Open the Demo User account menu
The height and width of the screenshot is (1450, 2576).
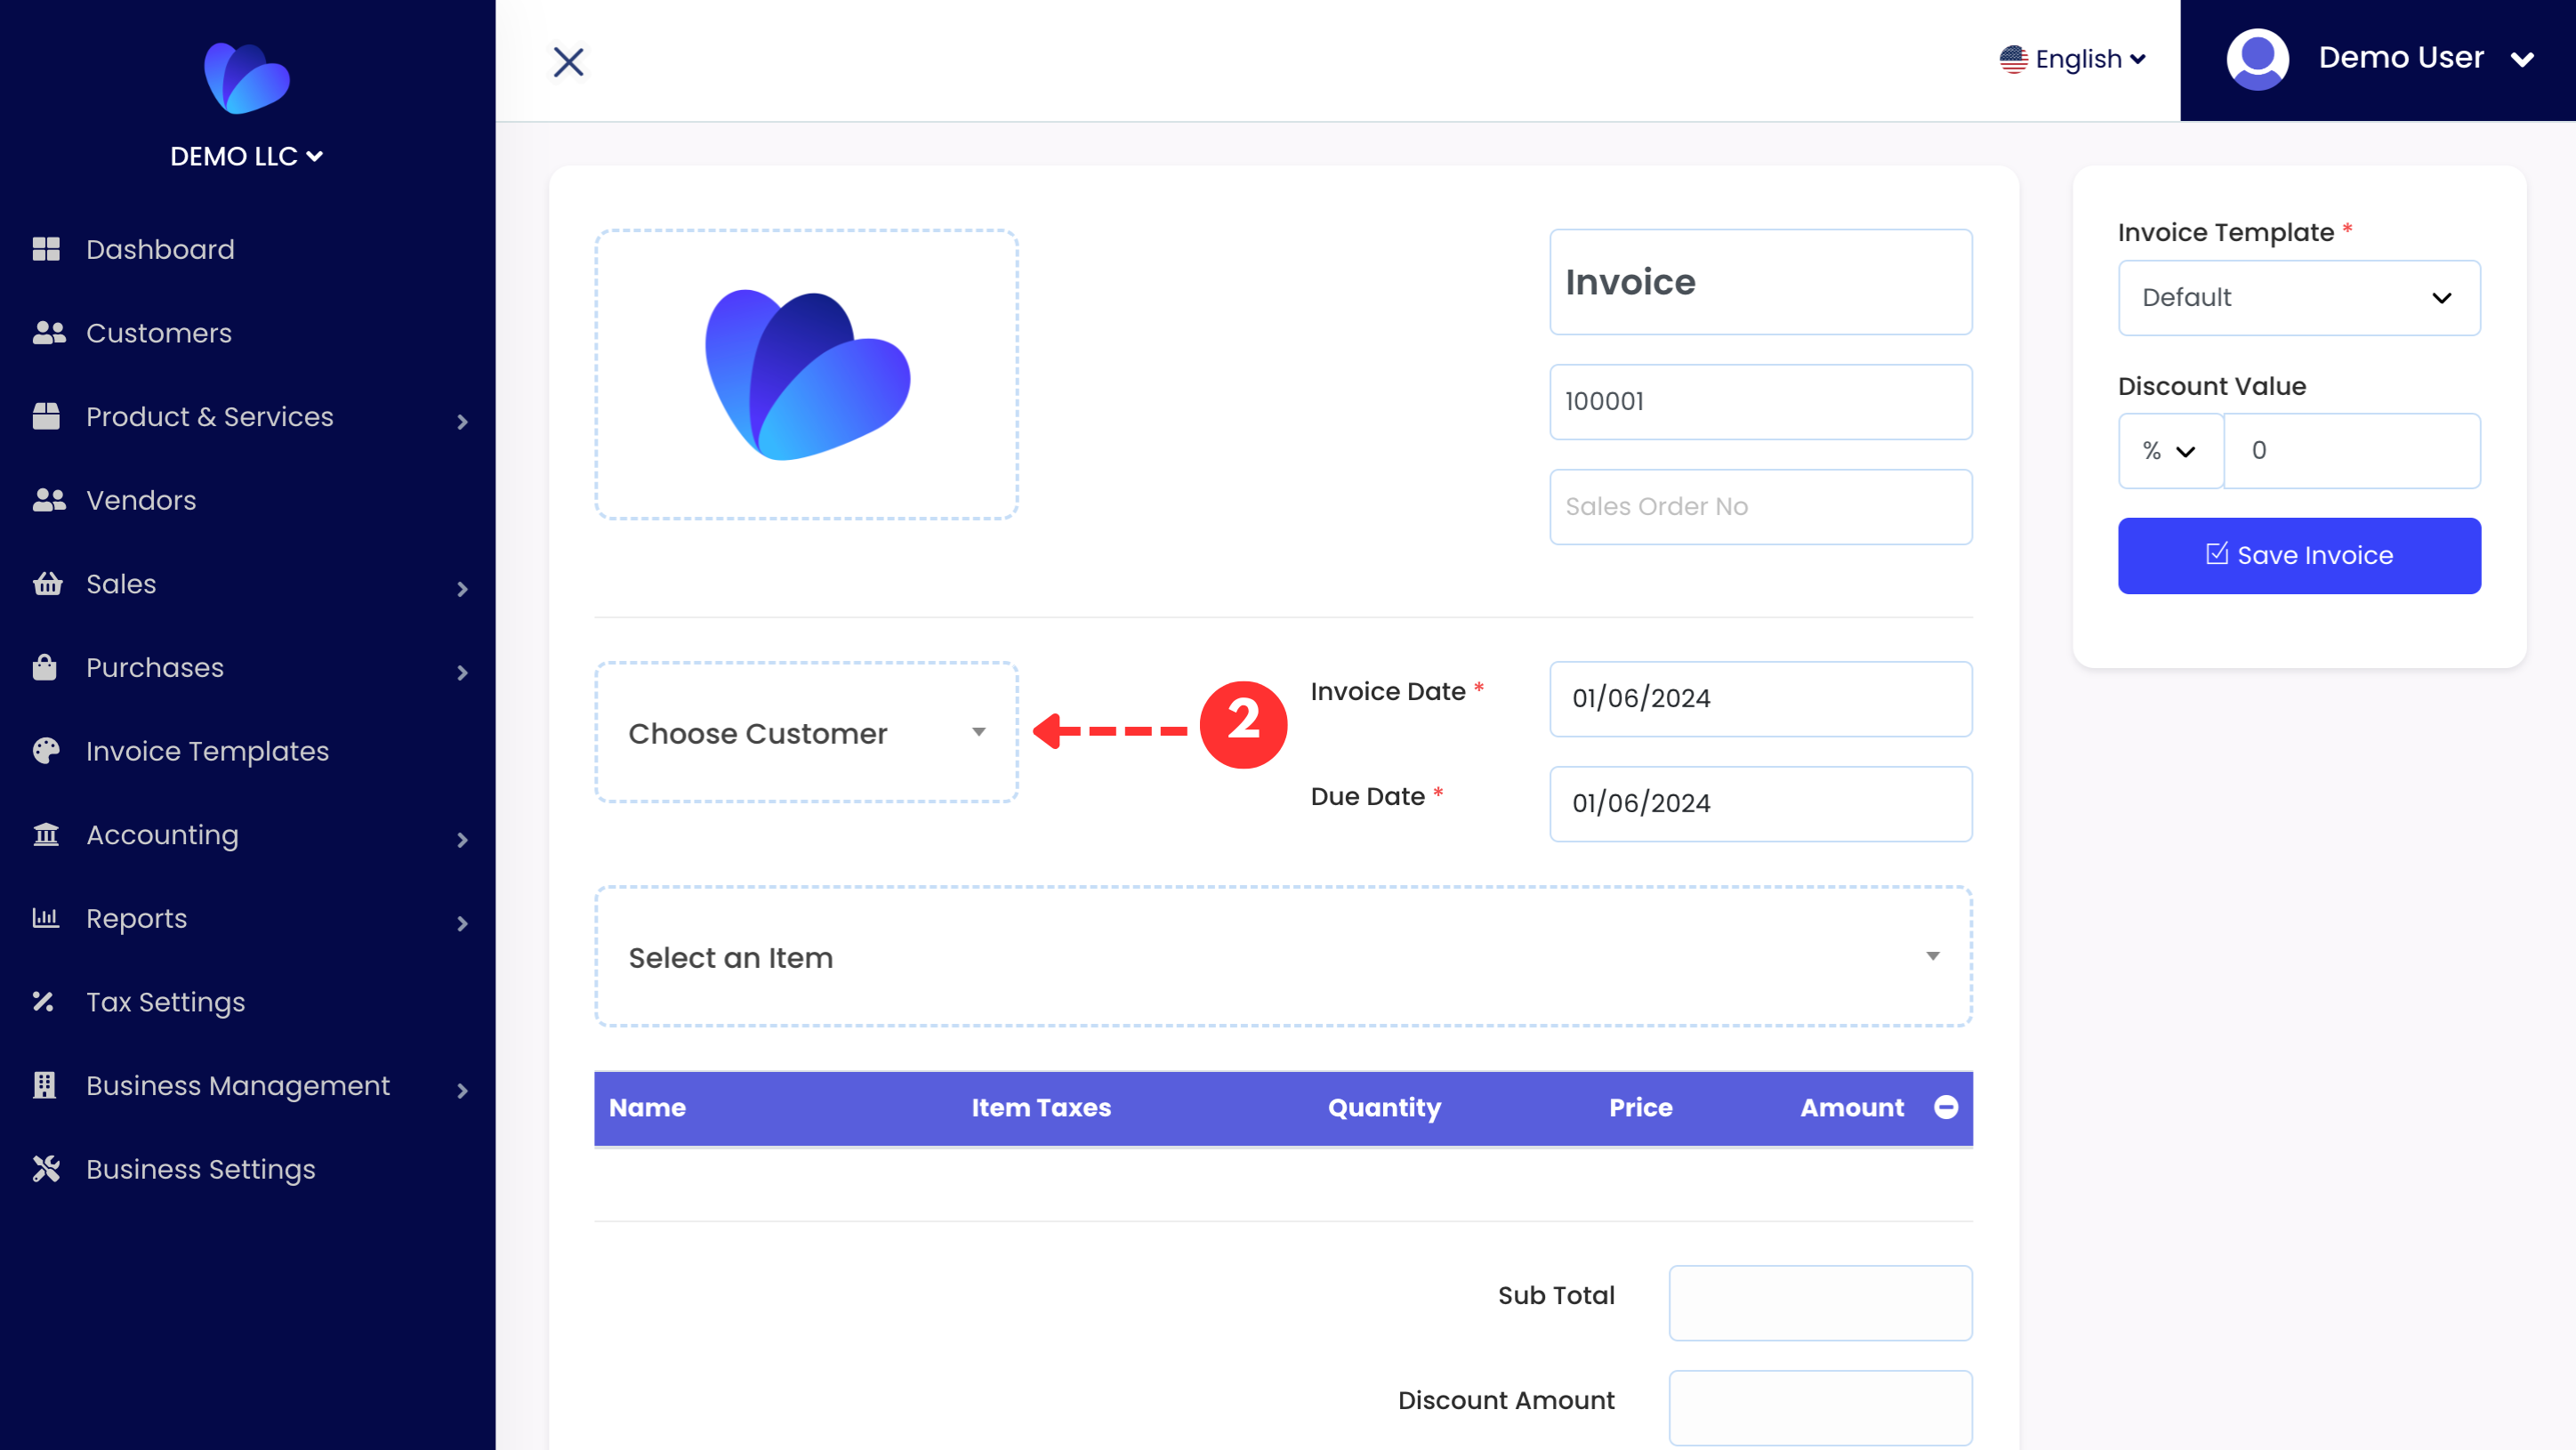tap(2377, 60)
